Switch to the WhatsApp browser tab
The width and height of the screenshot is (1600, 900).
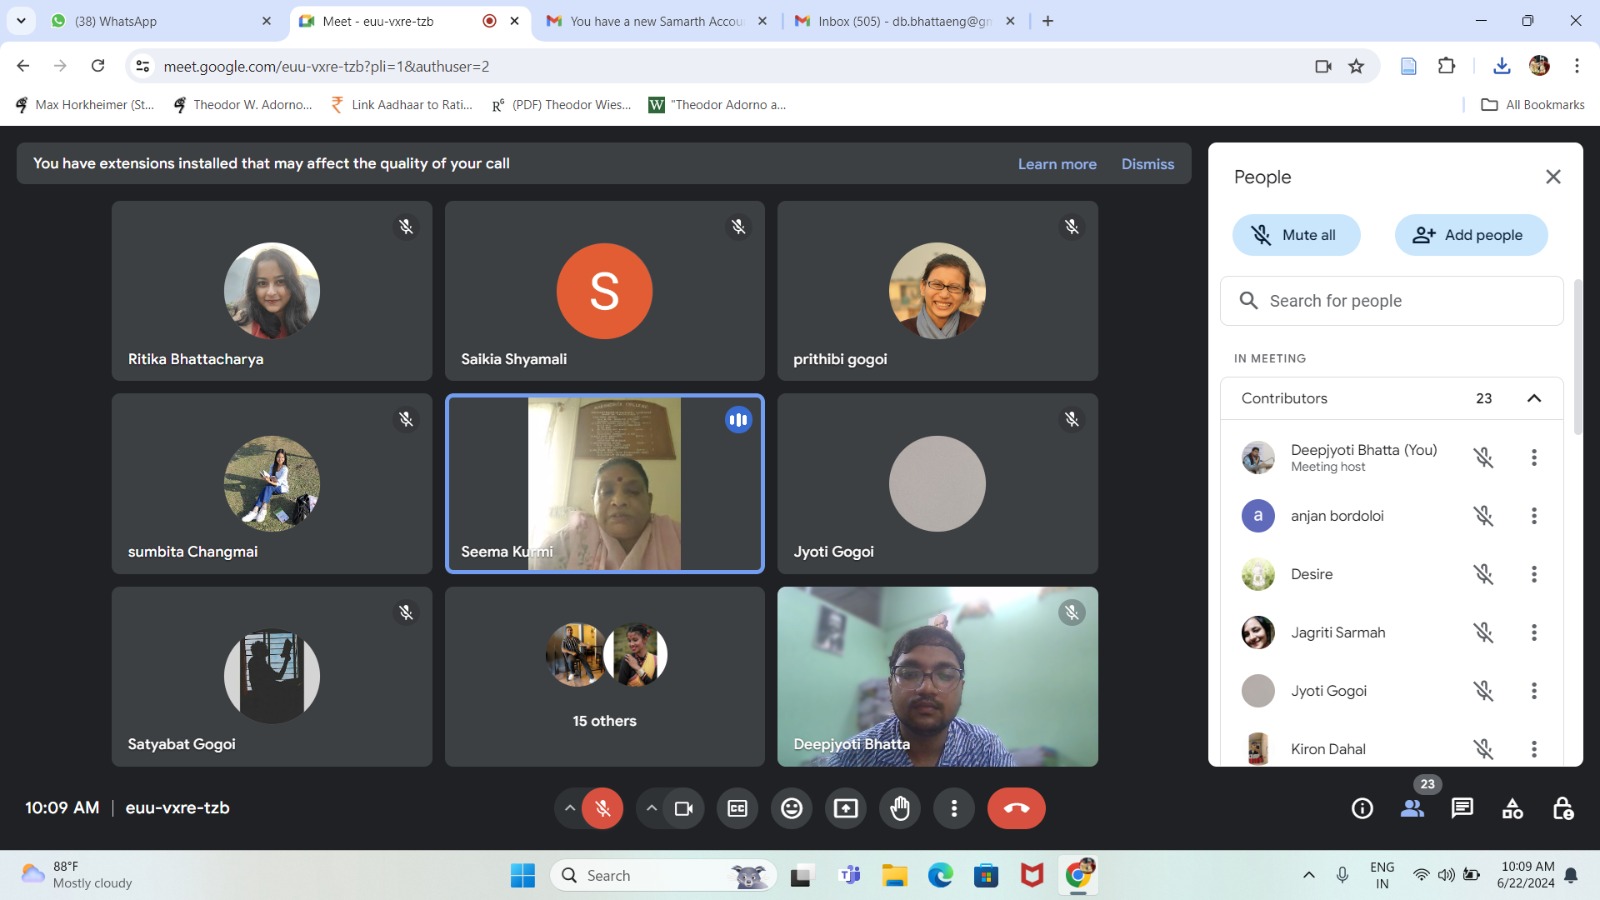pyautogui.click(x=160, y=21)
